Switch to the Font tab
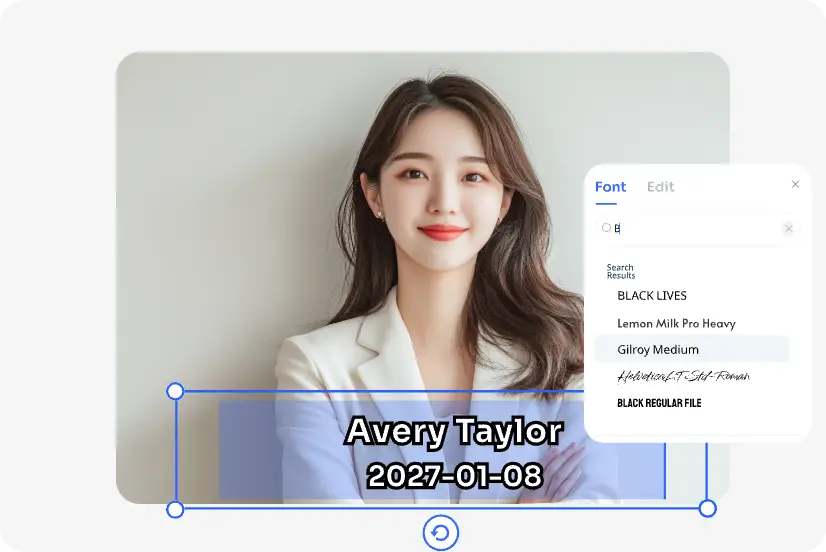 point(611,187)
